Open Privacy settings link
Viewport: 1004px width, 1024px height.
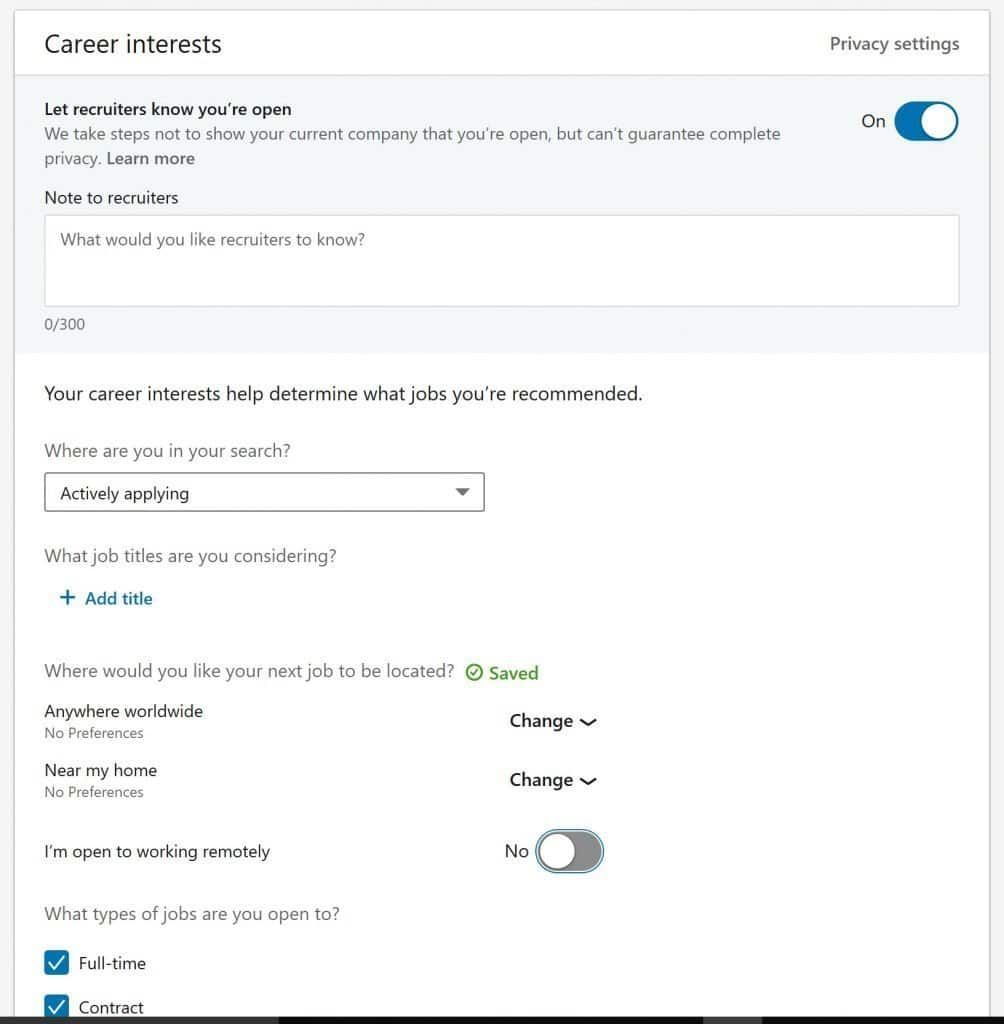point(894,44)
